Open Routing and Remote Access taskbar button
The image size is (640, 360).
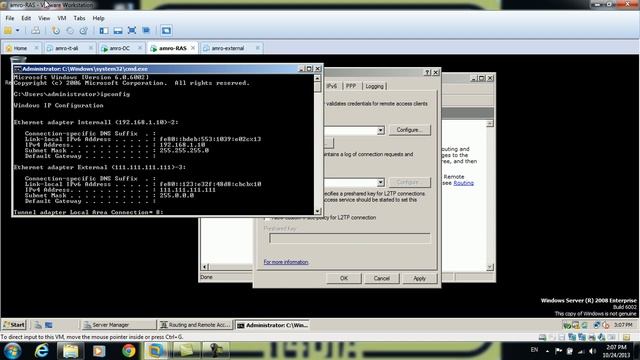(195, 325)
